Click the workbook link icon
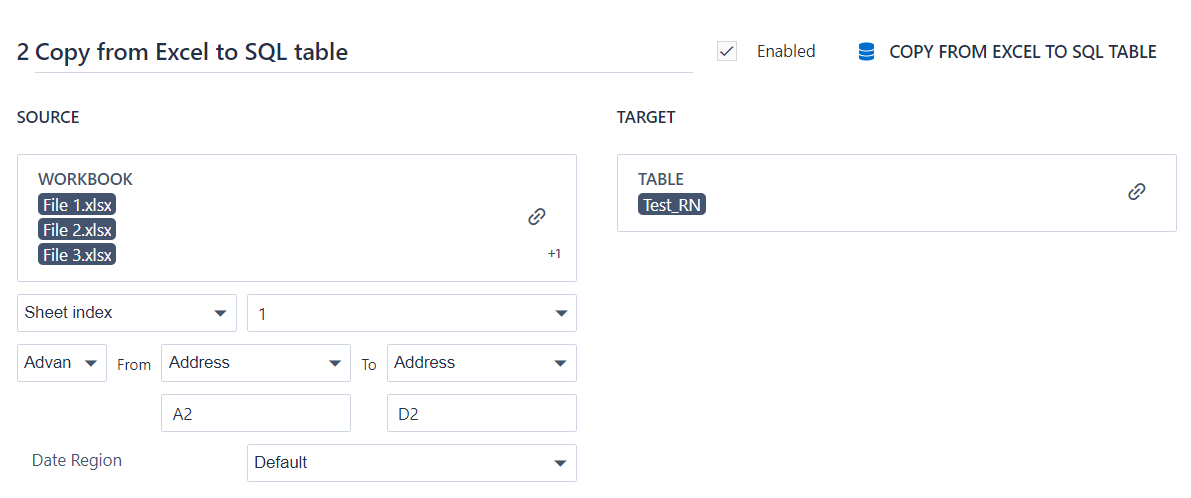This screenshot has width=1191, height=498. (x=537, y=216)
